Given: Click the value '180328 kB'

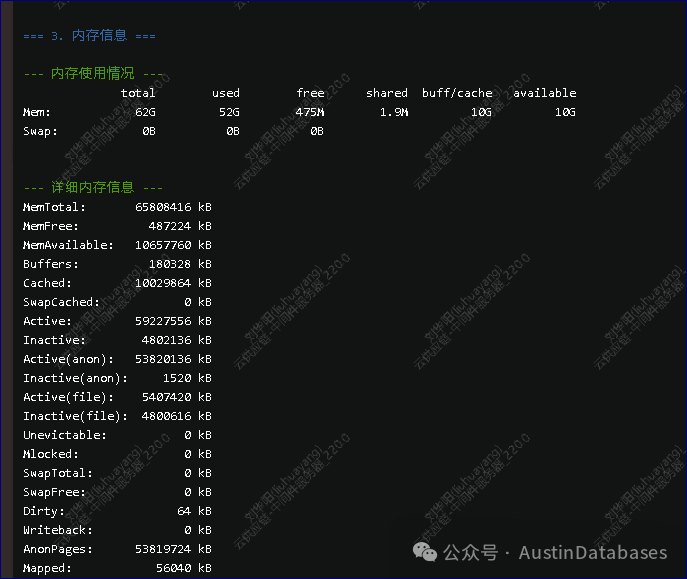Looking at the screenshot, I should pyautogui.click(x=180, y=264).
